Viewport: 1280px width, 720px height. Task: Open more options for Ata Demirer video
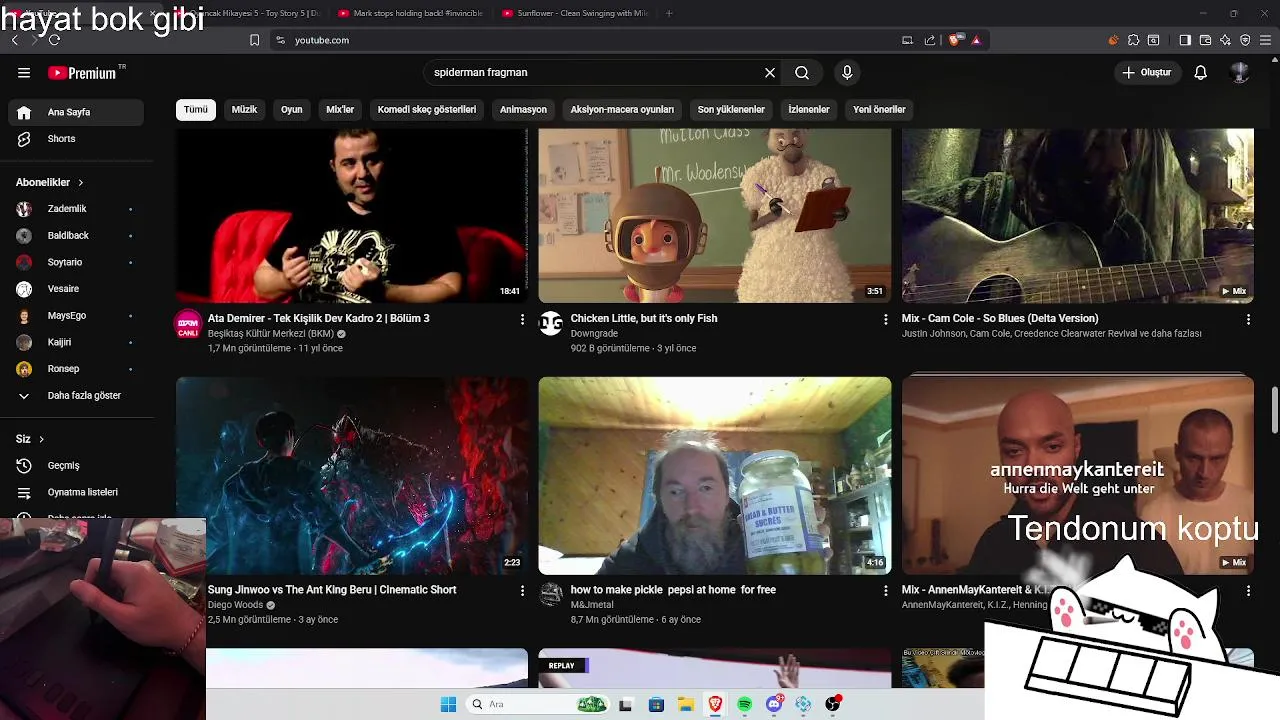[x=522, y=319]
